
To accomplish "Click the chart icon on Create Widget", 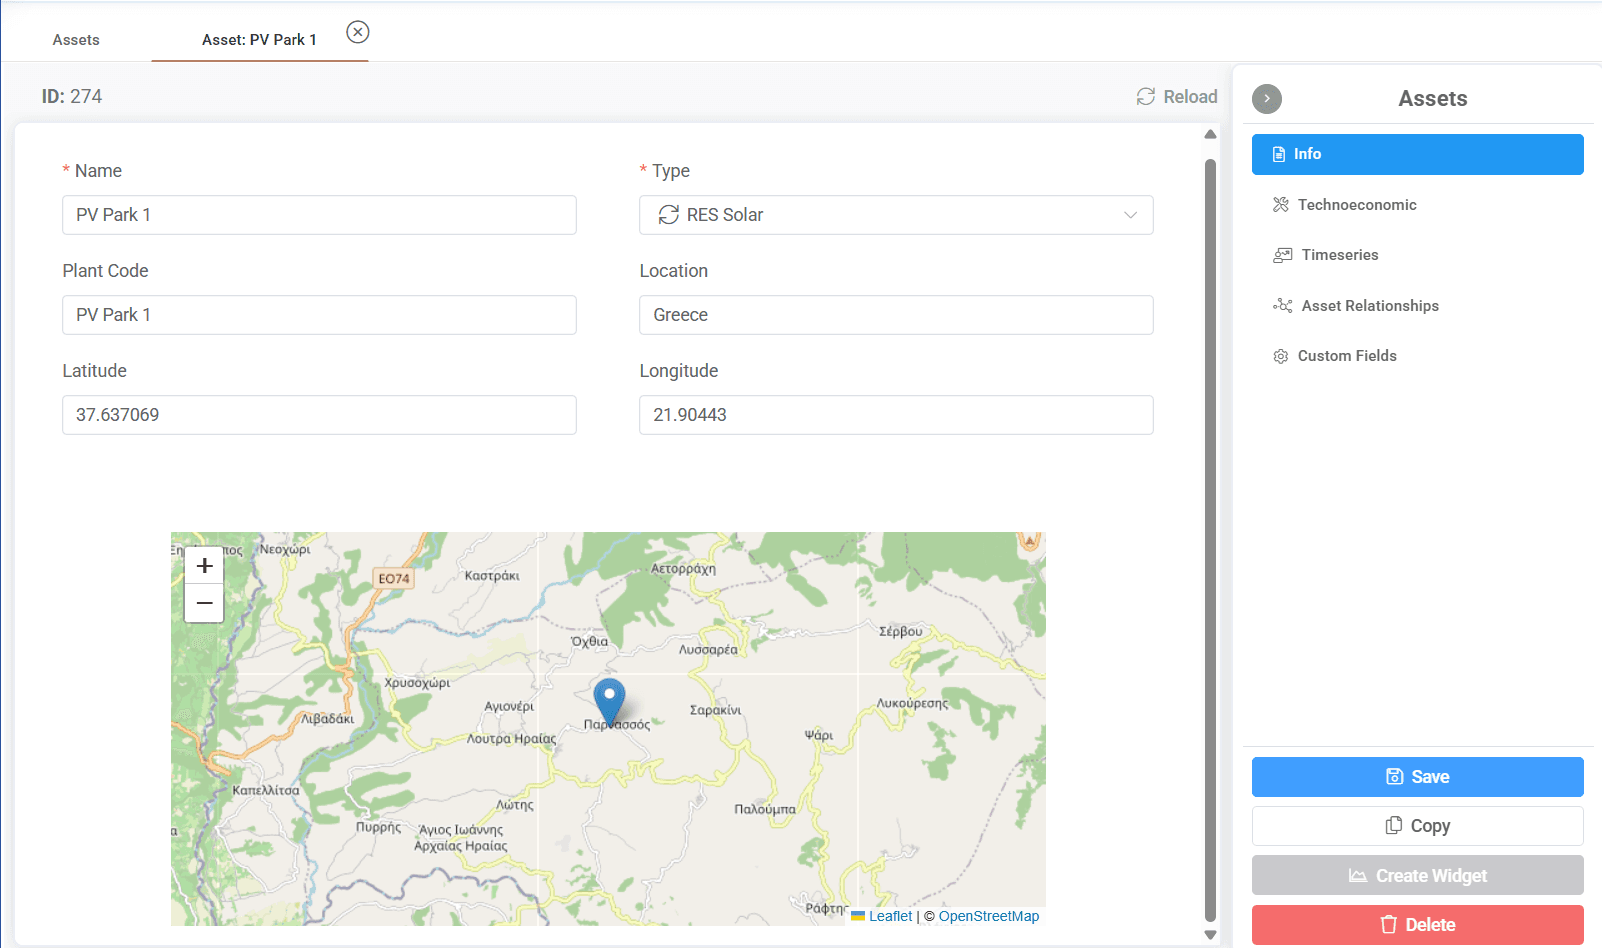I will coord(1358,875).
